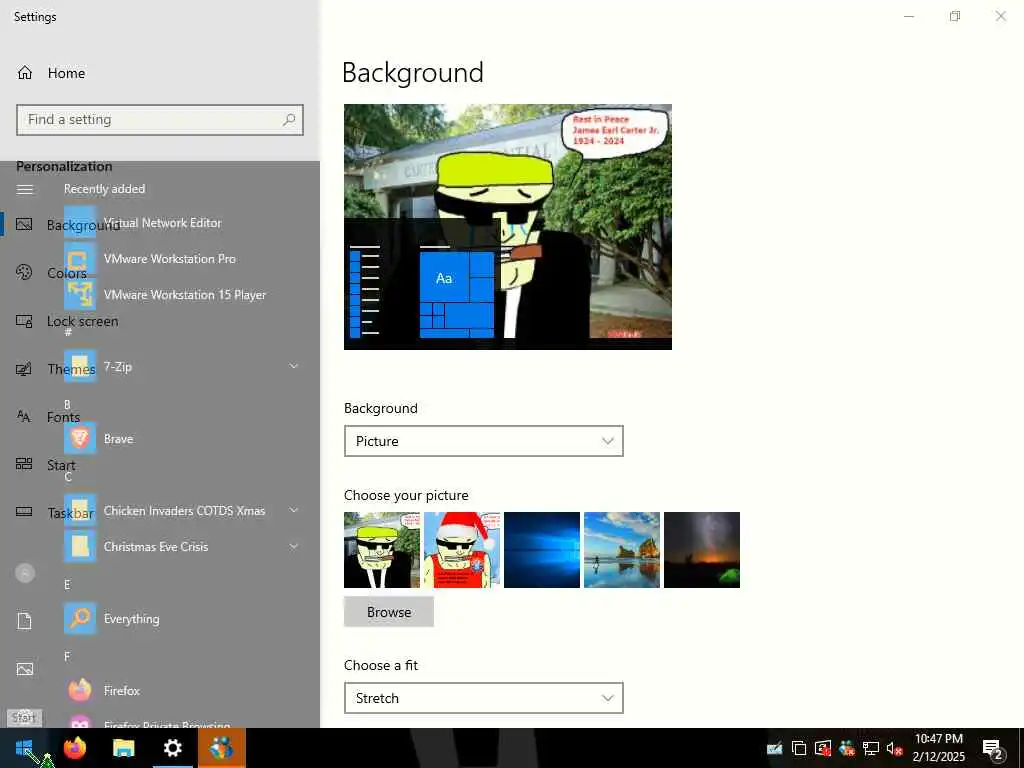Open the Choose a fit dropdown showing Stretch
The image size is (1024, 768).
[483, 698]
